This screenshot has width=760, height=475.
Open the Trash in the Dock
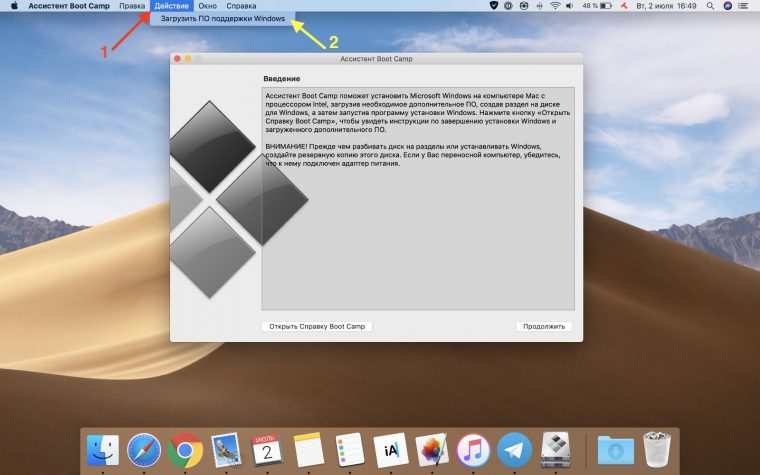pyautogui.click(x=657, y=450)
